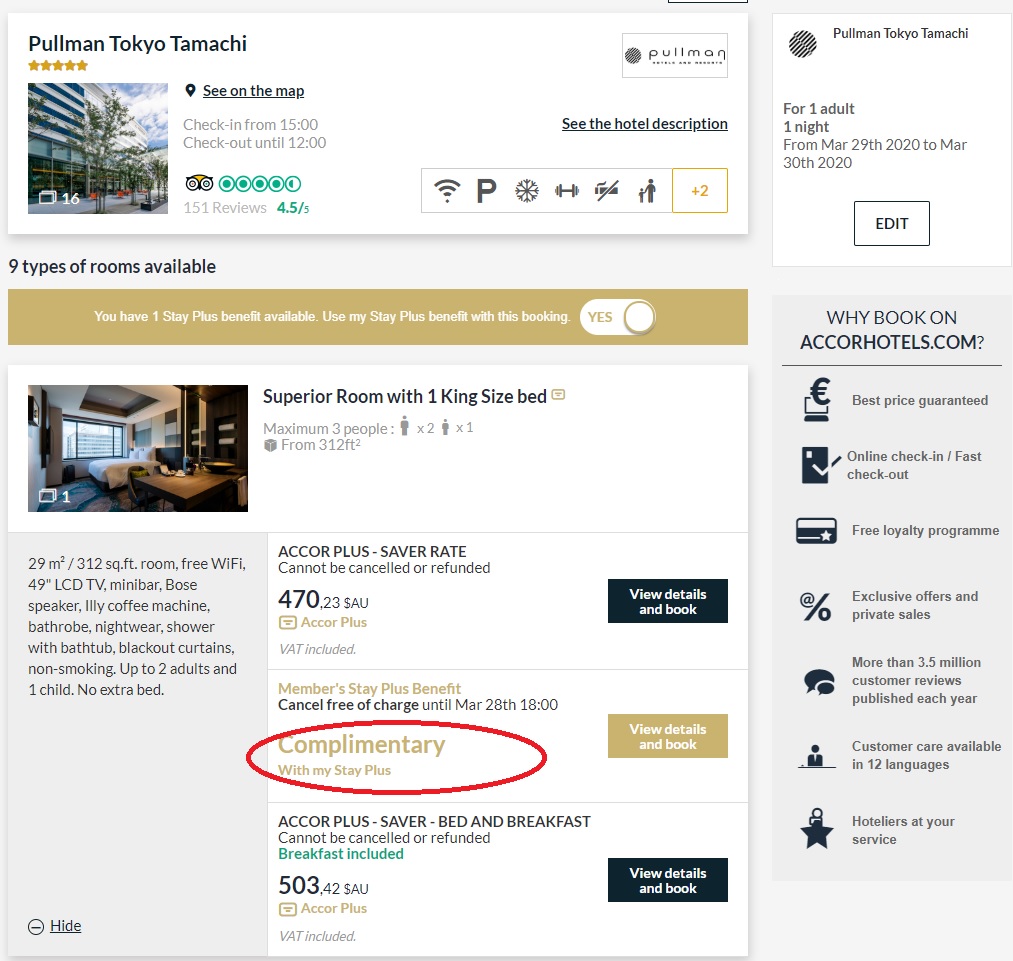Click the Complimentary price text
This screenshot has height=961, width=1013.
click(x=361, y=745)
